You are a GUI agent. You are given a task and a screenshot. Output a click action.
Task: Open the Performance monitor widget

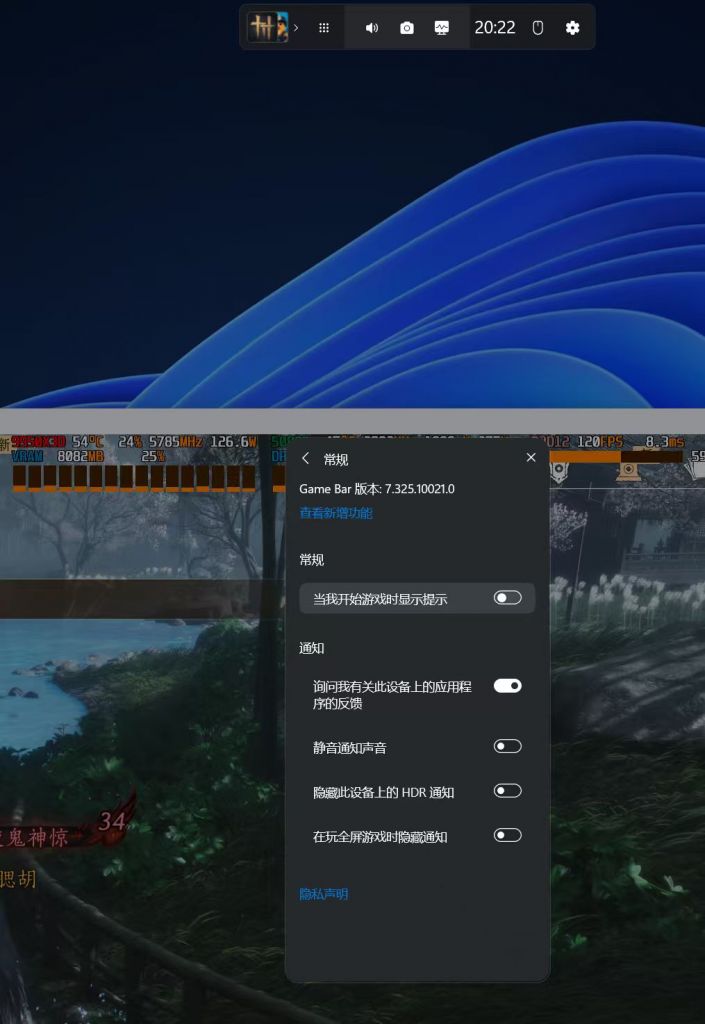442,28
